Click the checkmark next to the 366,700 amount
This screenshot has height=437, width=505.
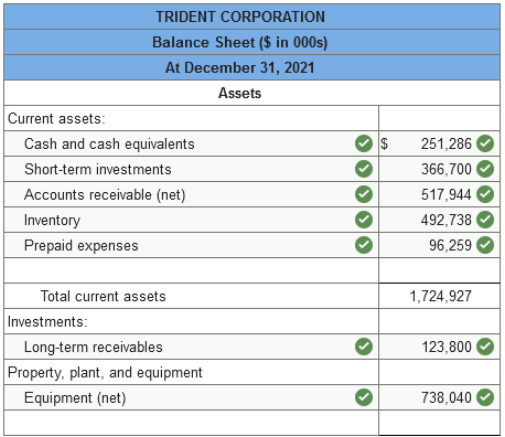click(485, 169)
